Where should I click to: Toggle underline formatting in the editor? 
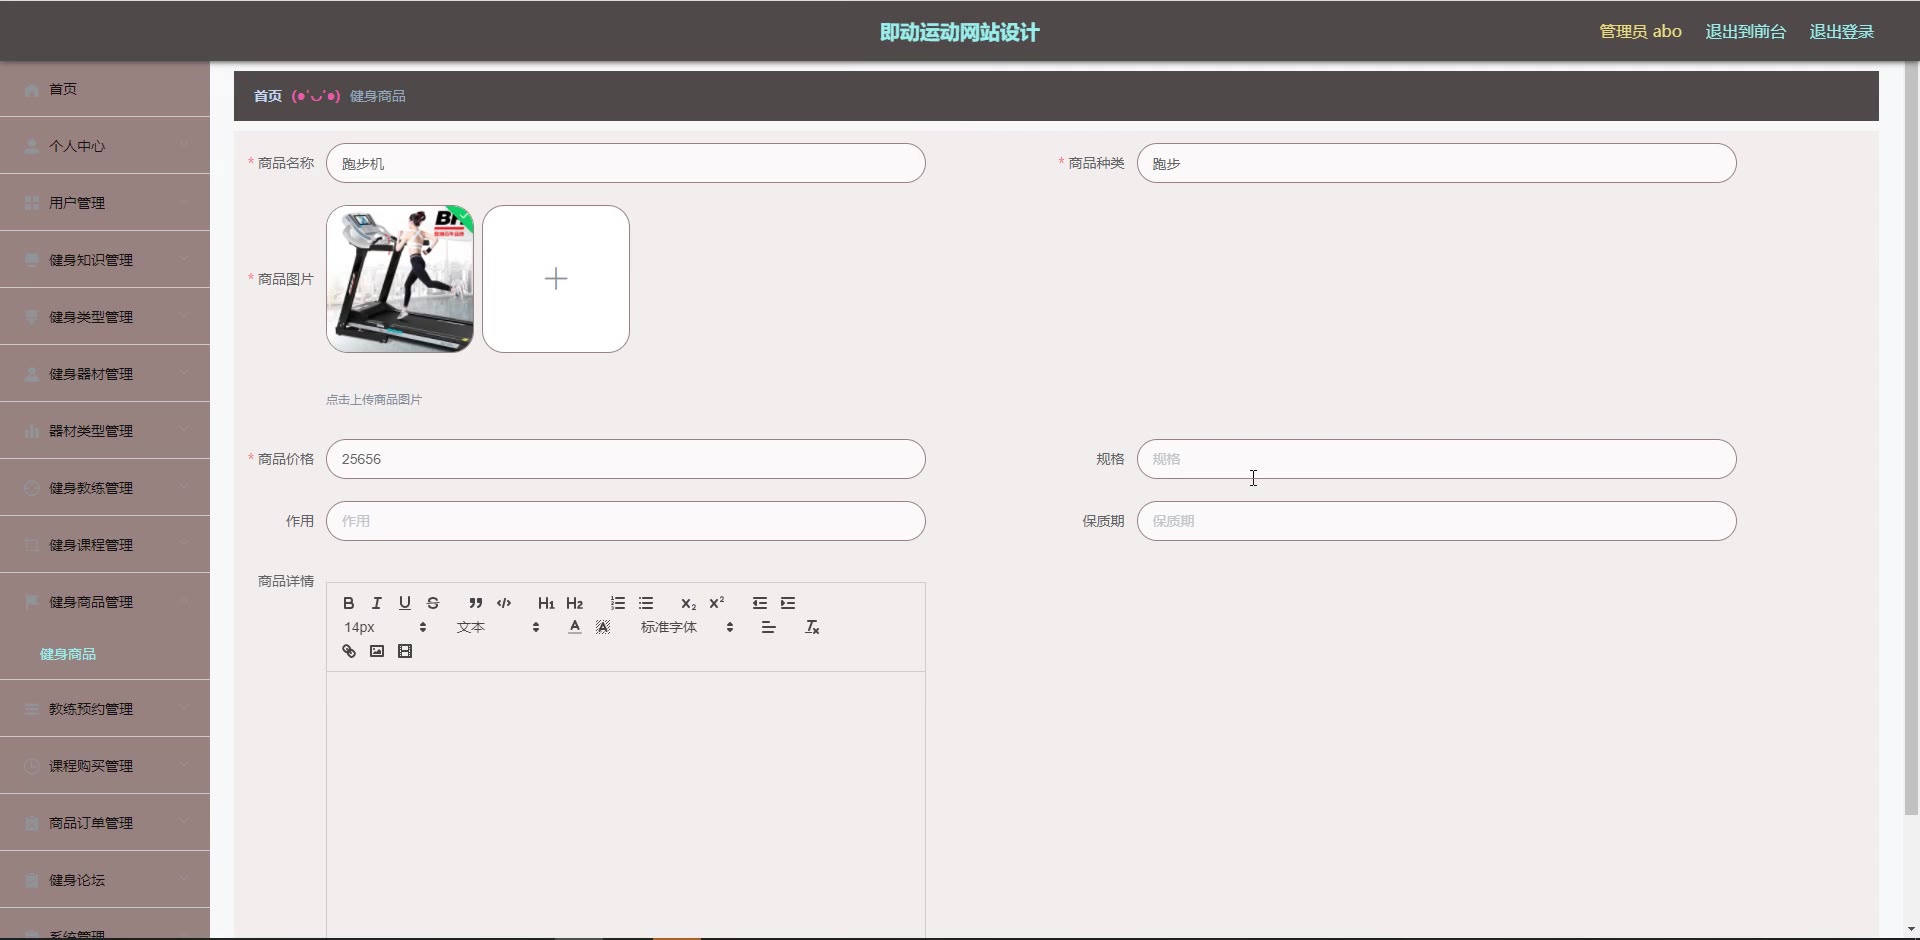pyautogui.click(x=404, y=603)
